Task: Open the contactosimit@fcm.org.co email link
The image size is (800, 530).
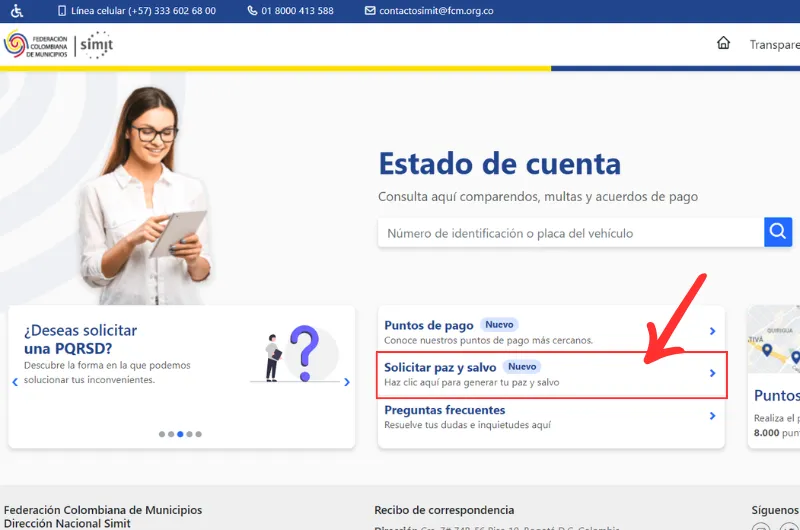Action: (436, 11)
